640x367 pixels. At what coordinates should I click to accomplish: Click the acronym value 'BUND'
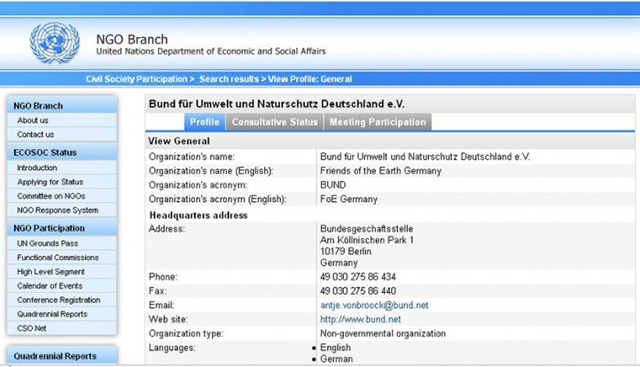pyautogui.click(x=333, y=185)
